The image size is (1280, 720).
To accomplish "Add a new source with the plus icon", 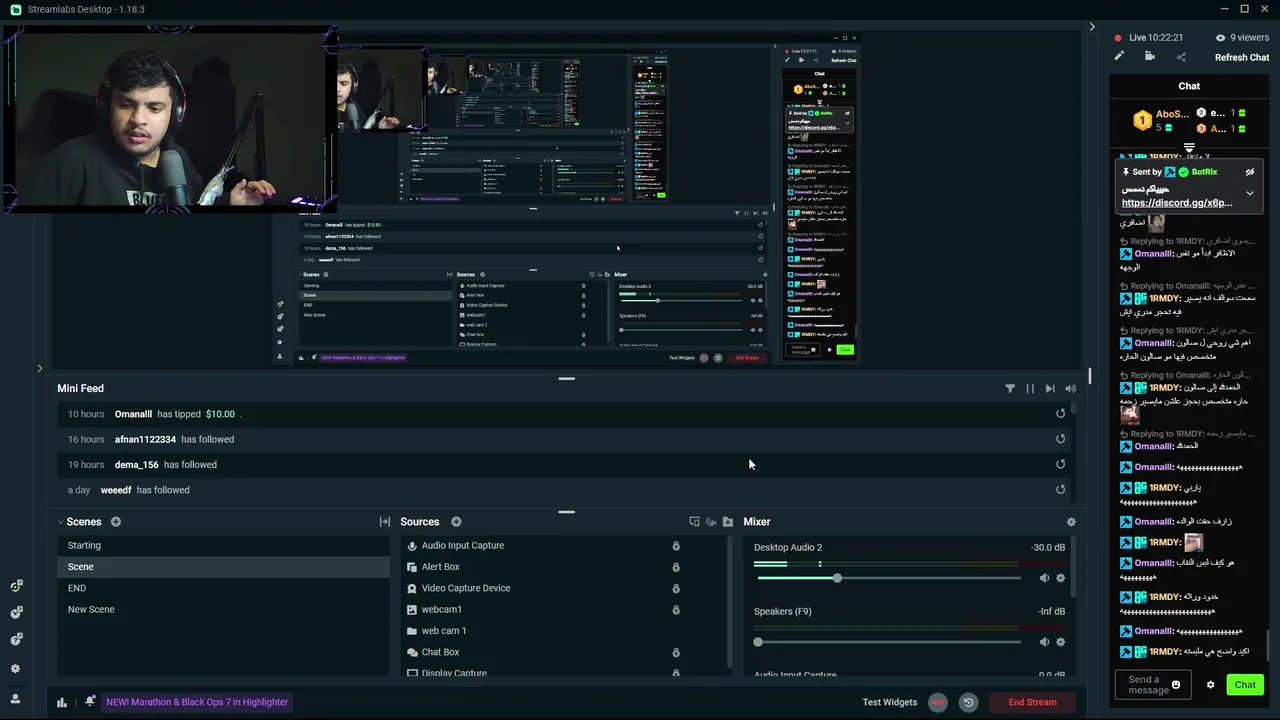I will coord(456,522).
